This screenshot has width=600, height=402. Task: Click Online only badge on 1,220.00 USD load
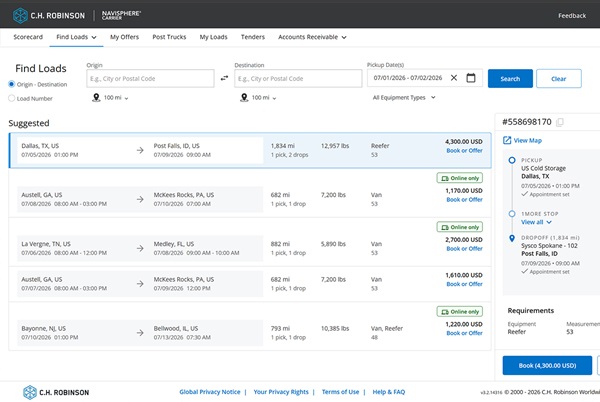[x=460, y=312]
